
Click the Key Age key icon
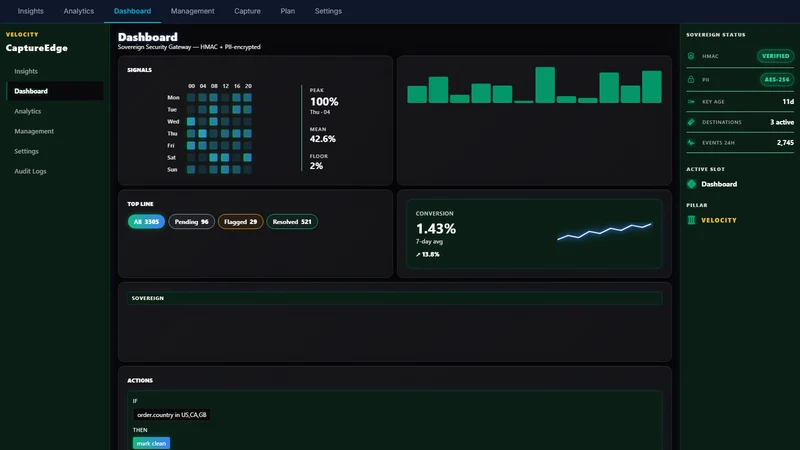click(691, 102)
